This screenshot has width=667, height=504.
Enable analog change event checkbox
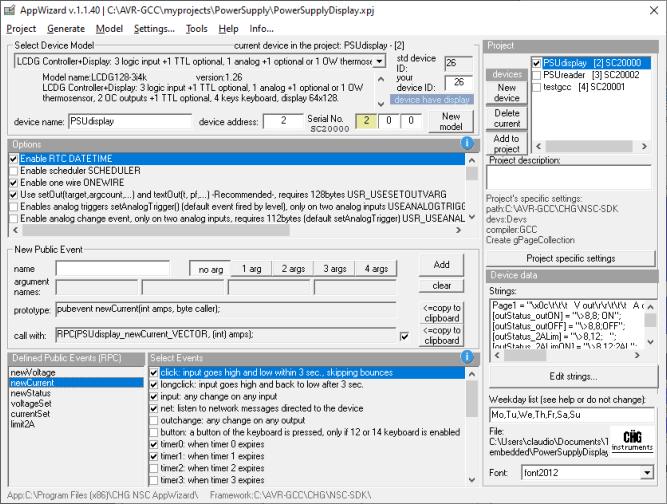[x=14, y=219]
